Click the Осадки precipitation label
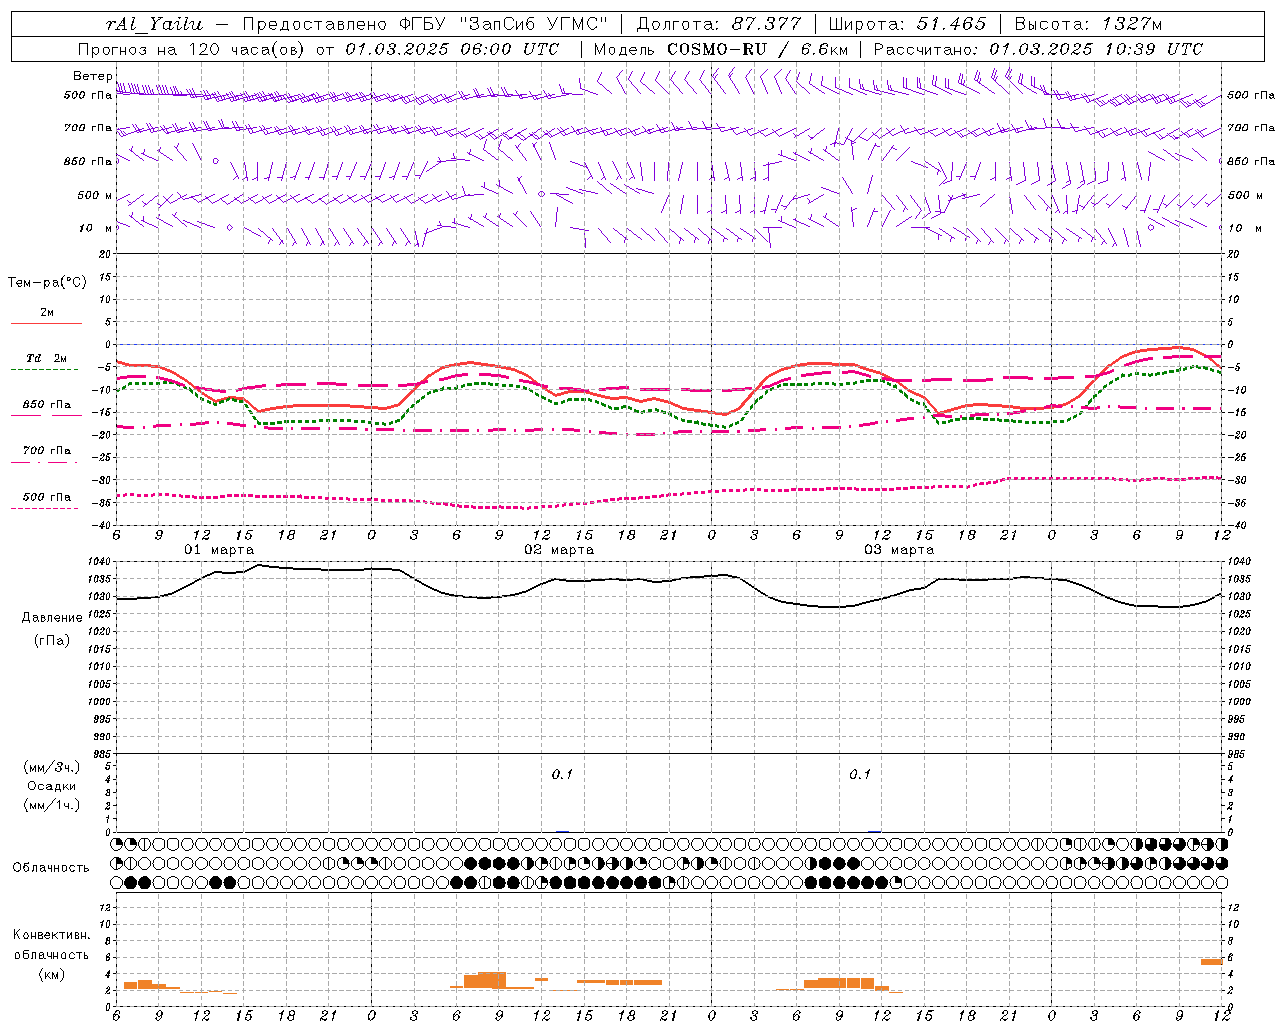 point(51,786)
